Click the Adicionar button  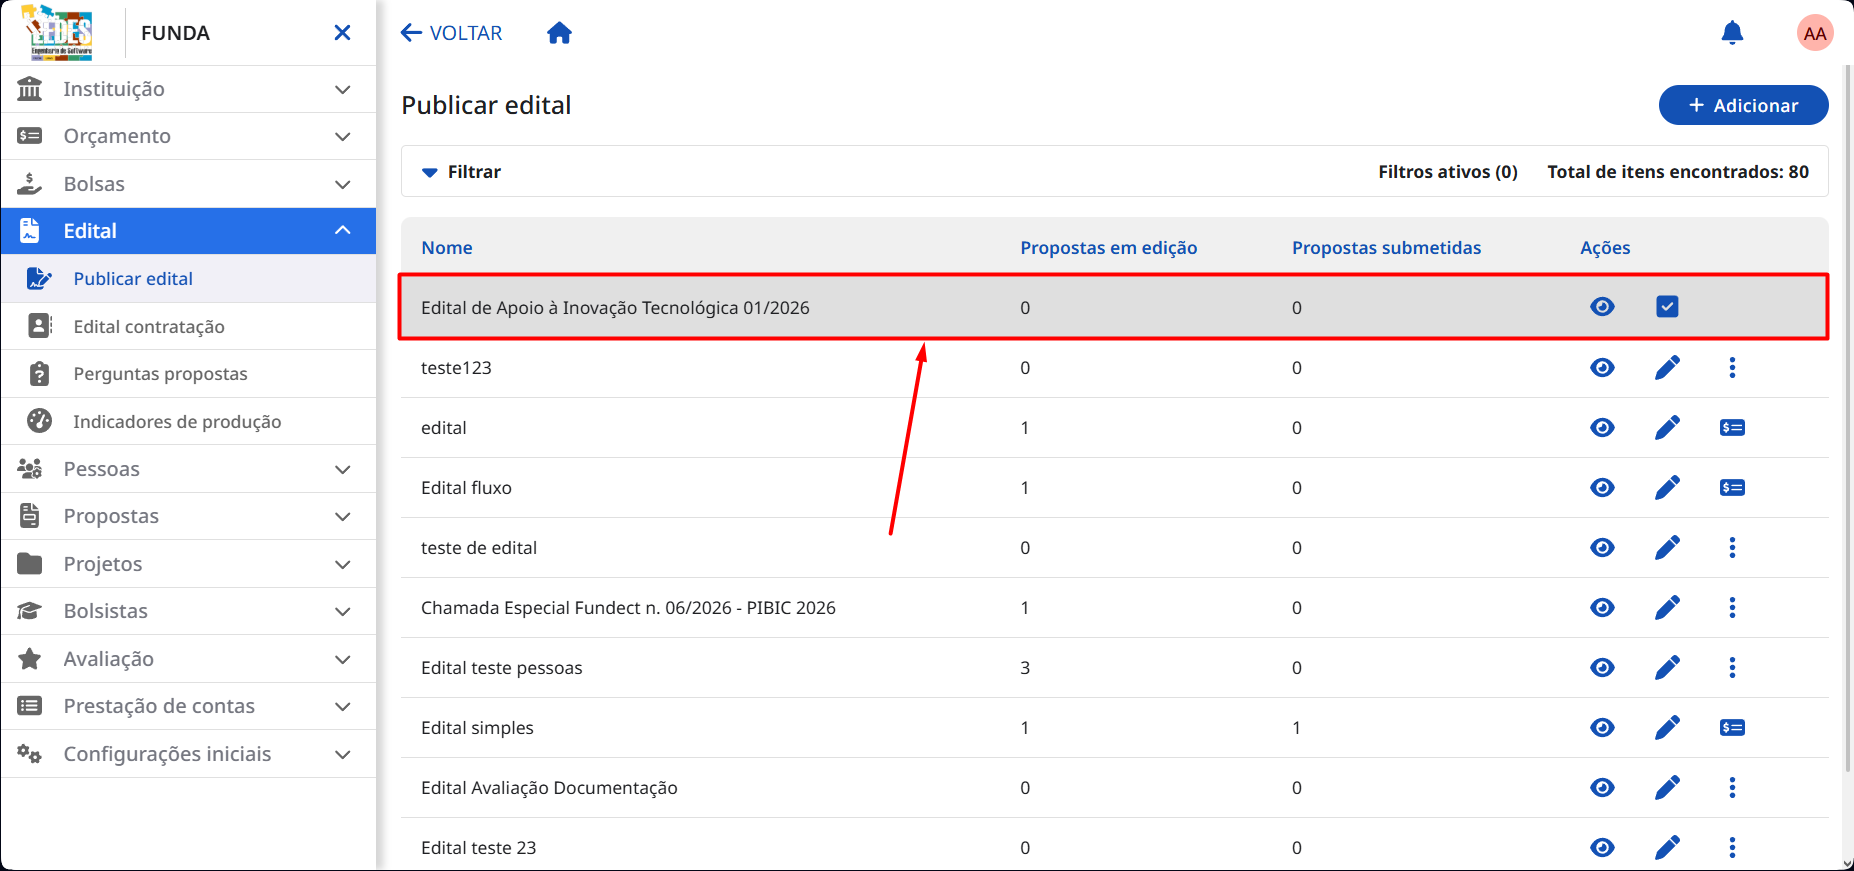tap(1743, 105)
